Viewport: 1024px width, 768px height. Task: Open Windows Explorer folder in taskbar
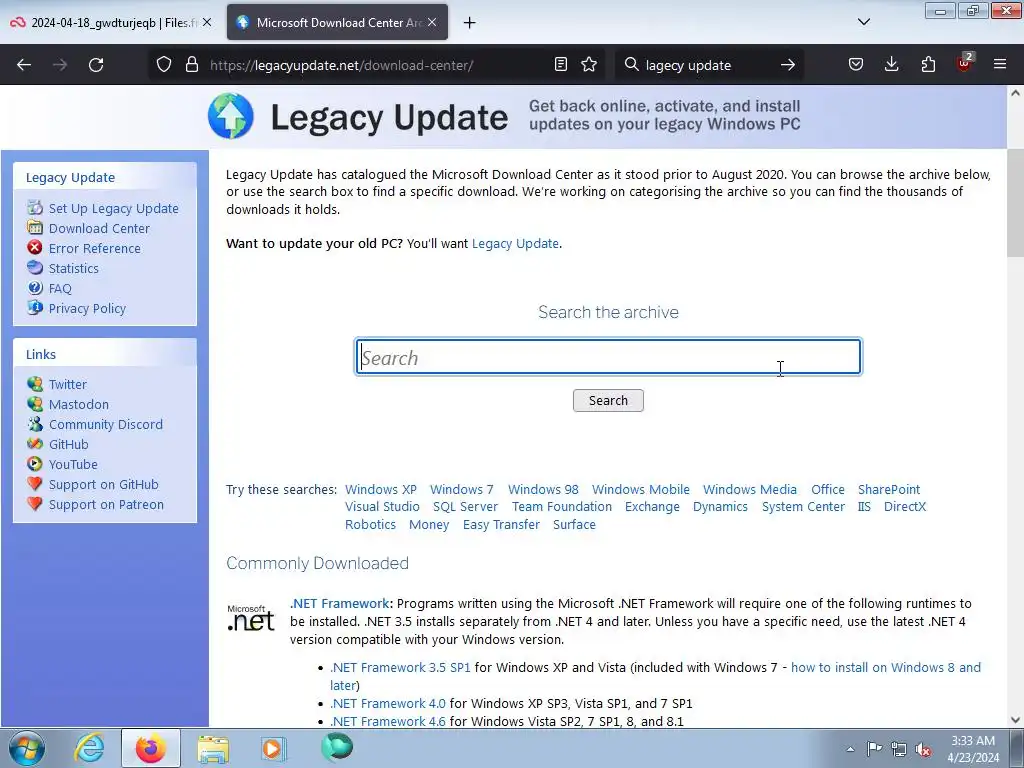[213, 749]
